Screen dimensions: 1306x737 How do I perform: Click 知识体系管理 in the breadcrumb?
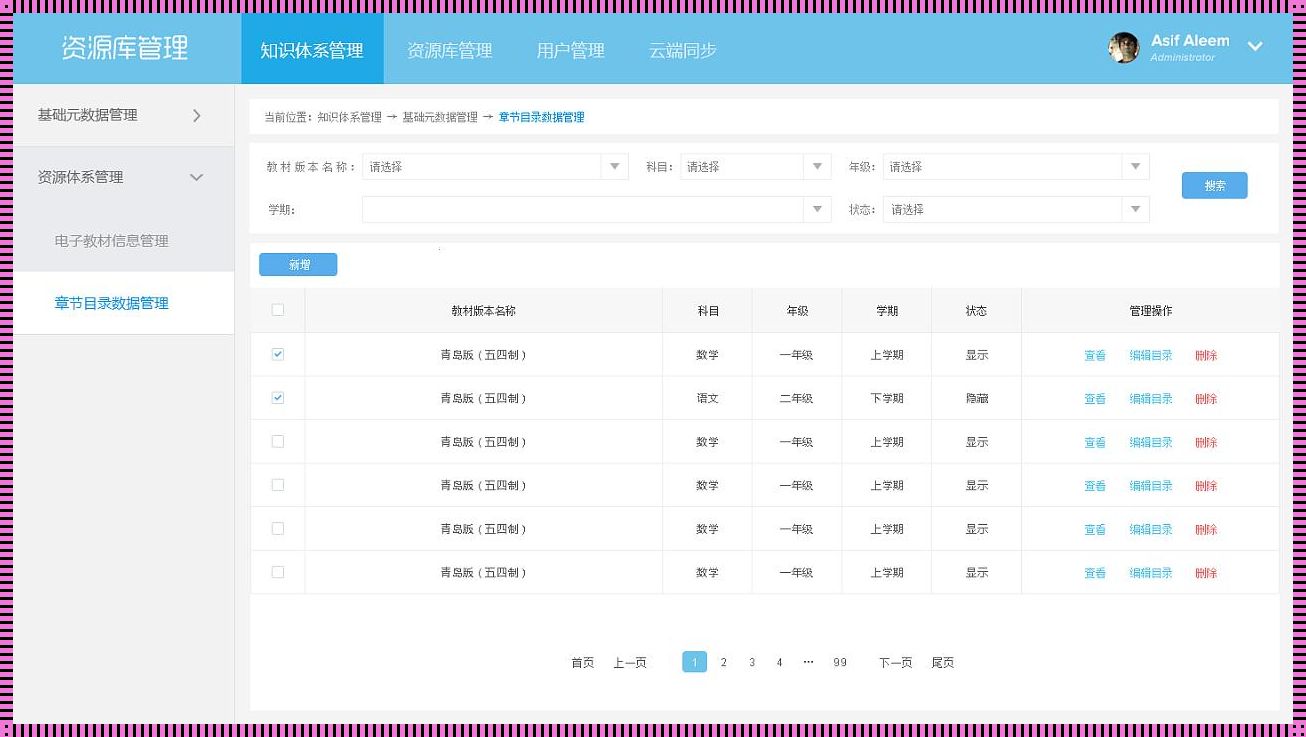[350, 117]
